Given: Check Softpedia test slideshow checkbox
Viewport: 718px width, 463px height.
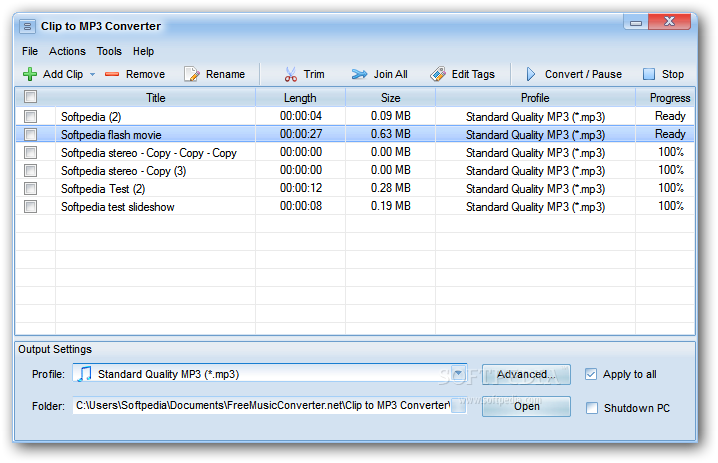Looking at the screenshot, I should pos(31,207).
